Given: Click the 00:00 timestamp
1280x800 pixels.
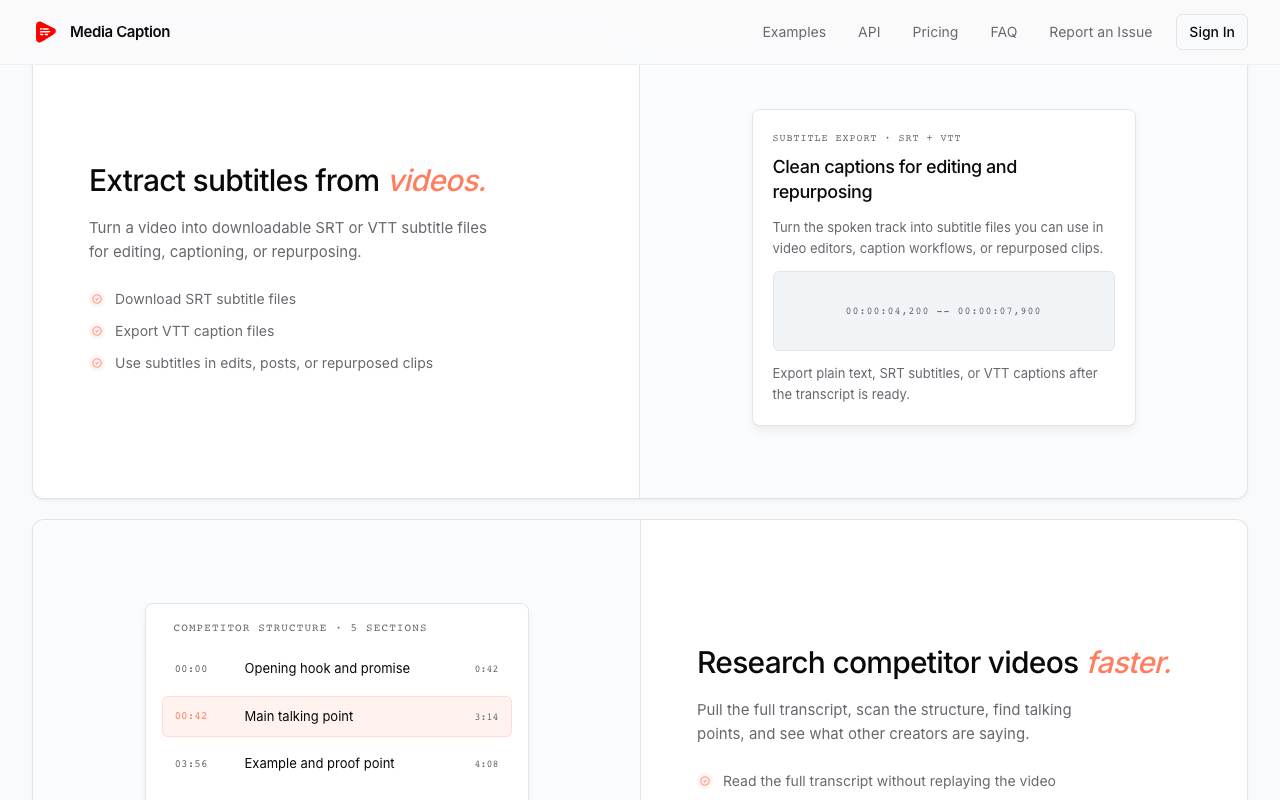Looking at the screenshot, I should click(191, 669).
